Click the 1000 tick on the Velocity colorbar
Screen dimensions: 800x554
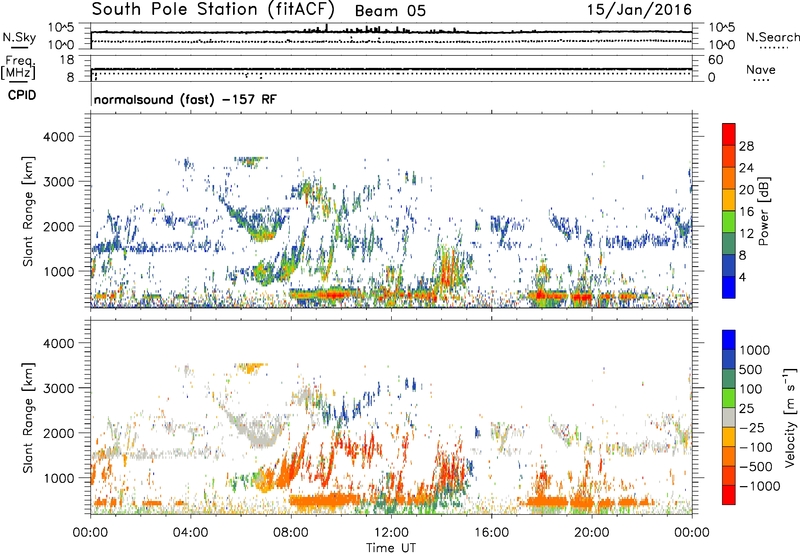pyautogui.click(x=754, y=350)
